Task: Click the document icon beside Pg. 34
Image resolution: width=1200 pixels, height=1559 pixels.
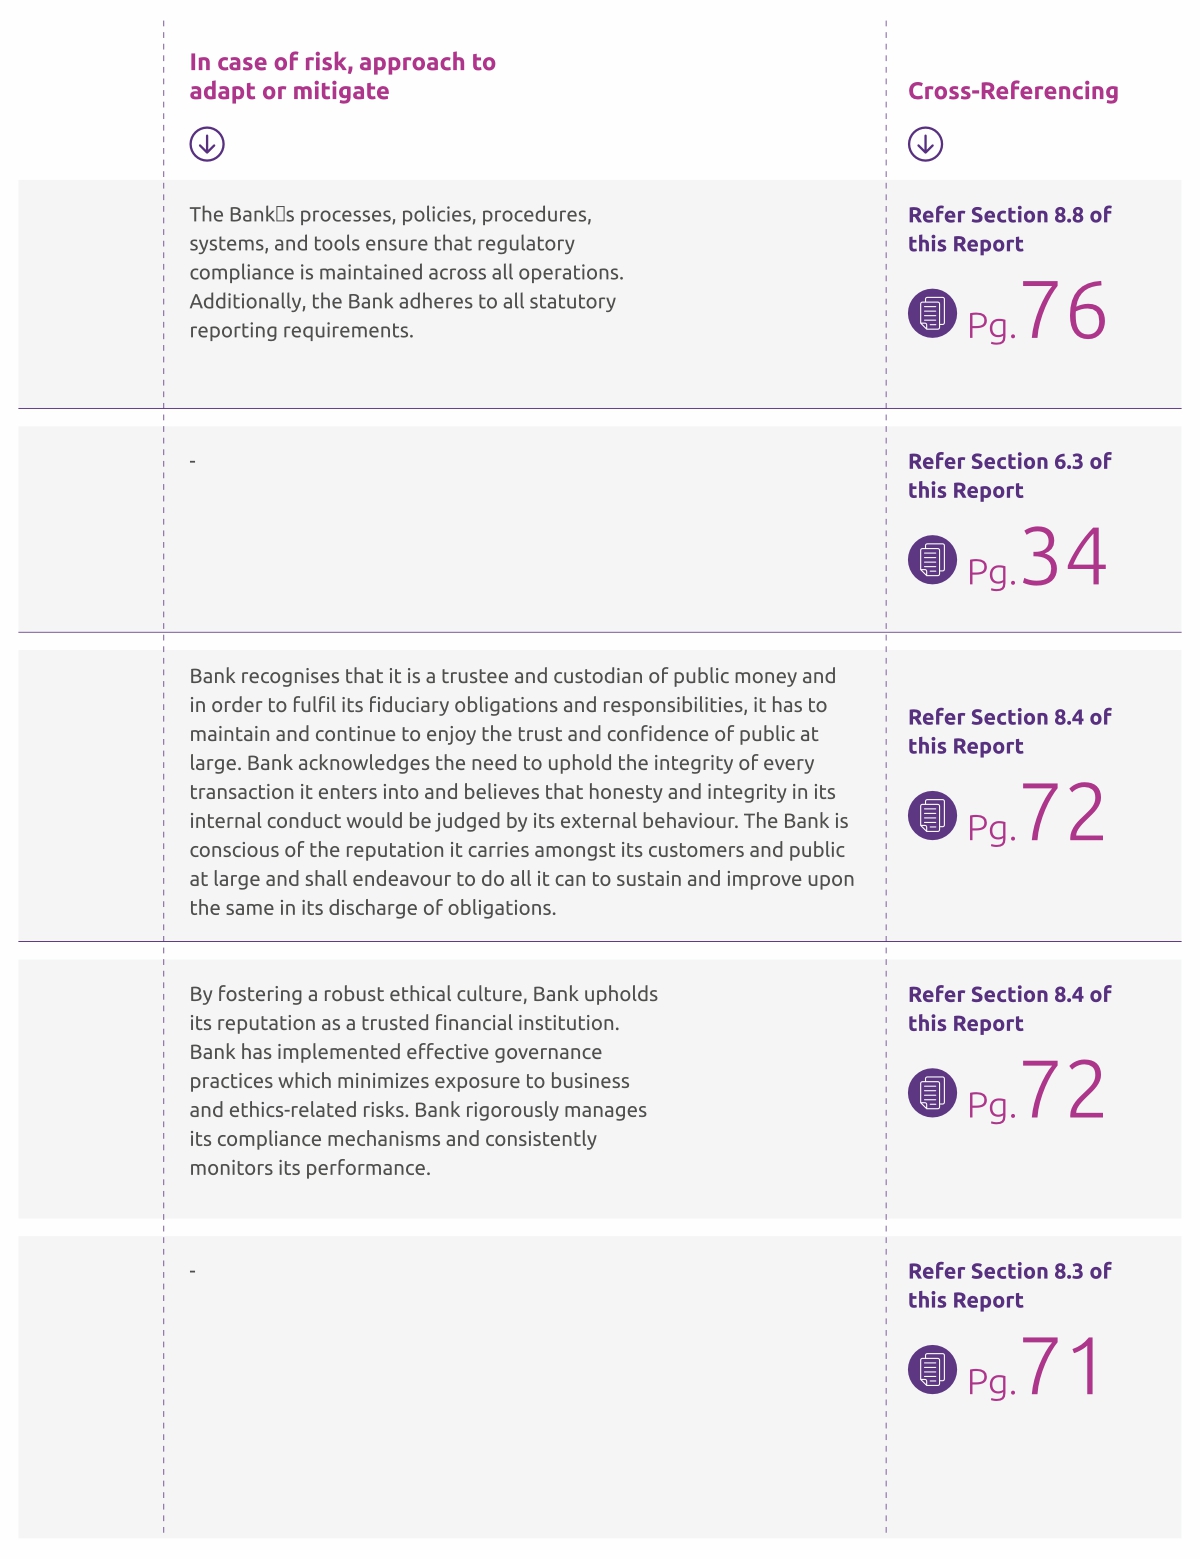Action: point(932,559)
